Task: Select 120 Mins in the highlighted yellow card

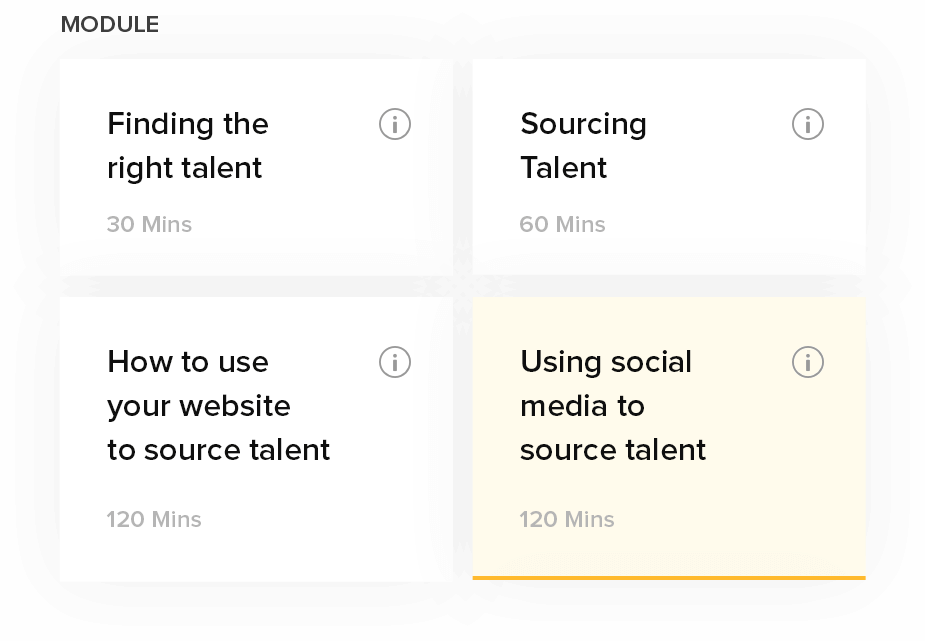Action: (x=567, y=520)
